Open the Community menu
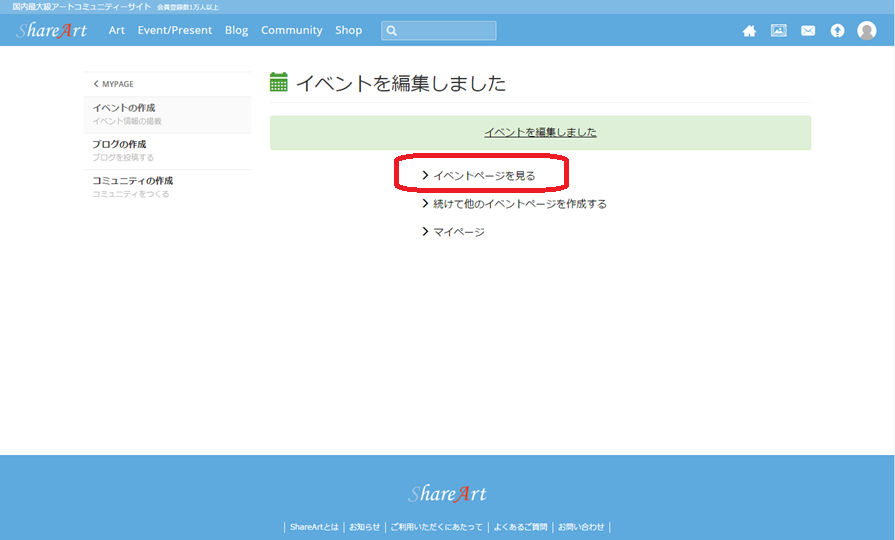Image resolution: width=895 pixels, height=540 pixels. point(292,30)
